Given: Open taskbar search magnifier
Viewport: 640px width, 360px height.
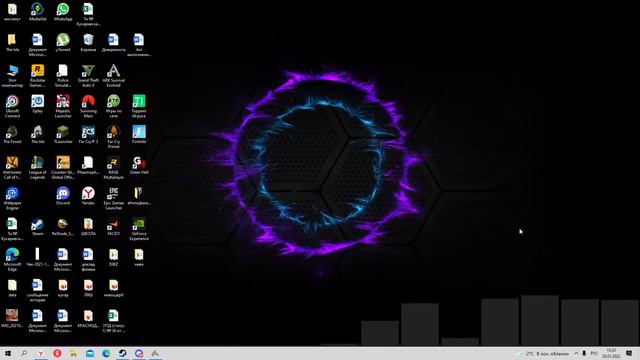Looking at the screenshot, I should 24,353.
